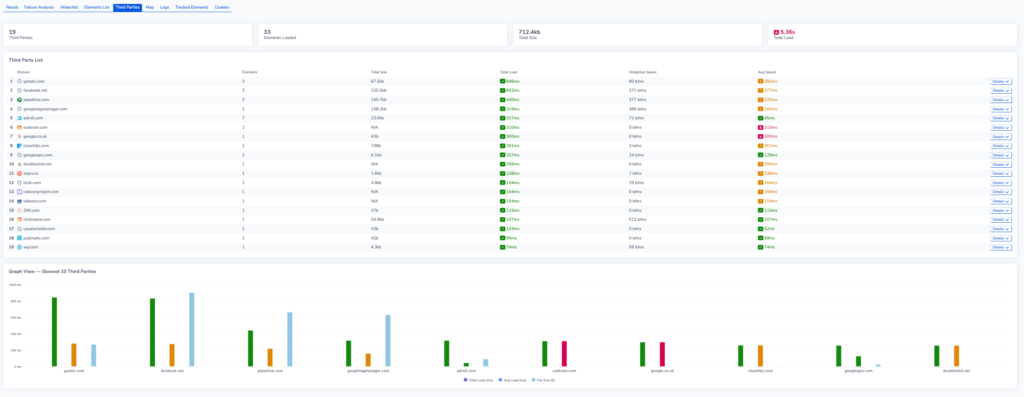Click the 513 b/ms weighted speed value
This screenshot has height=397, width=1024.
(x=637, y=219)
